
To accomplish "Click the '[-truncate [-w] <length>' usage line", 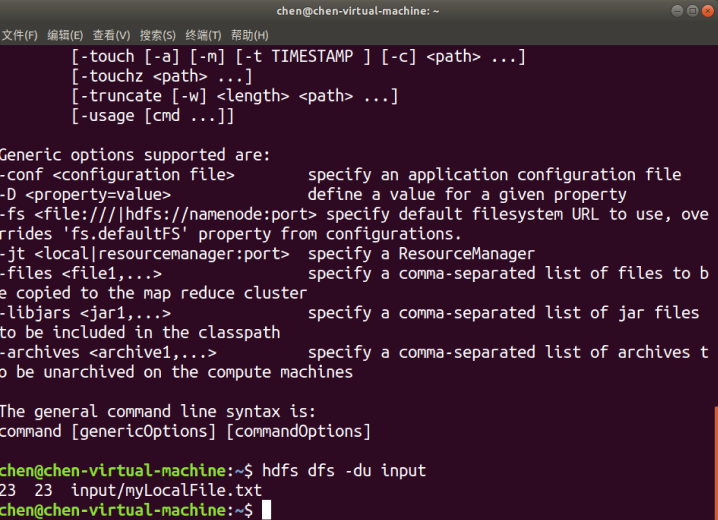I will [x=235, y=96].
